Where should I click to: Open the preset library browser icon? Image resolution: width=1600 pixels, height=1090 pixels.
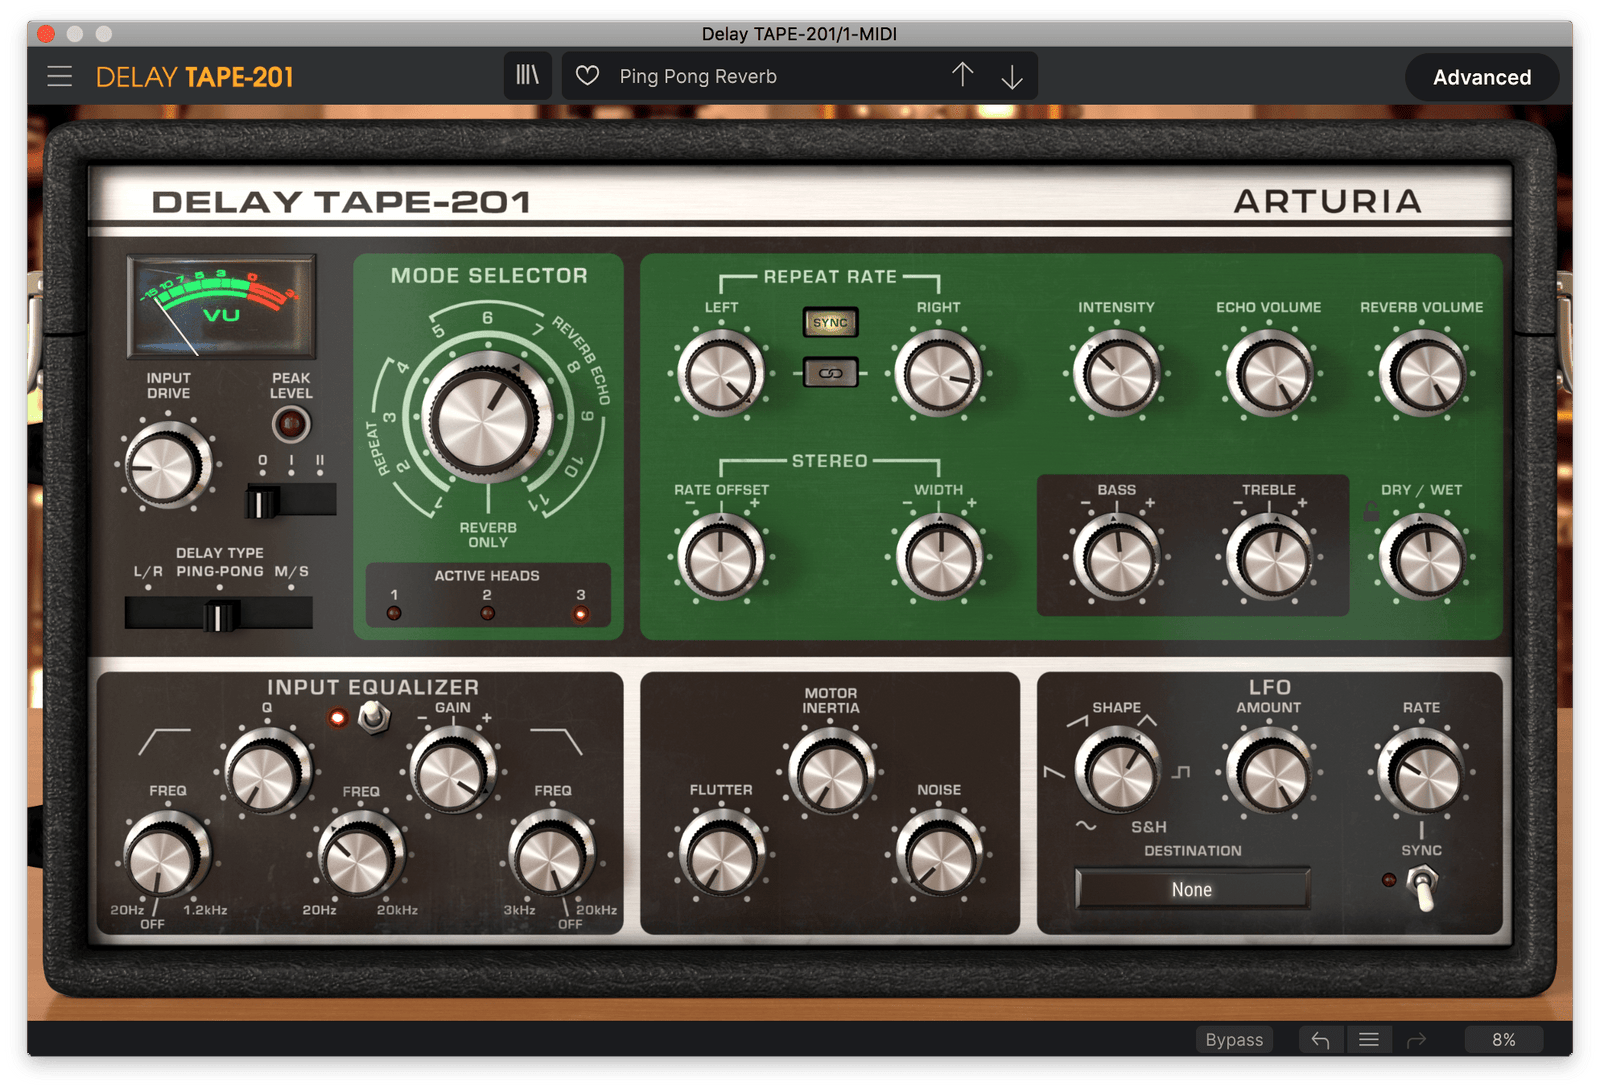point(527,76)
